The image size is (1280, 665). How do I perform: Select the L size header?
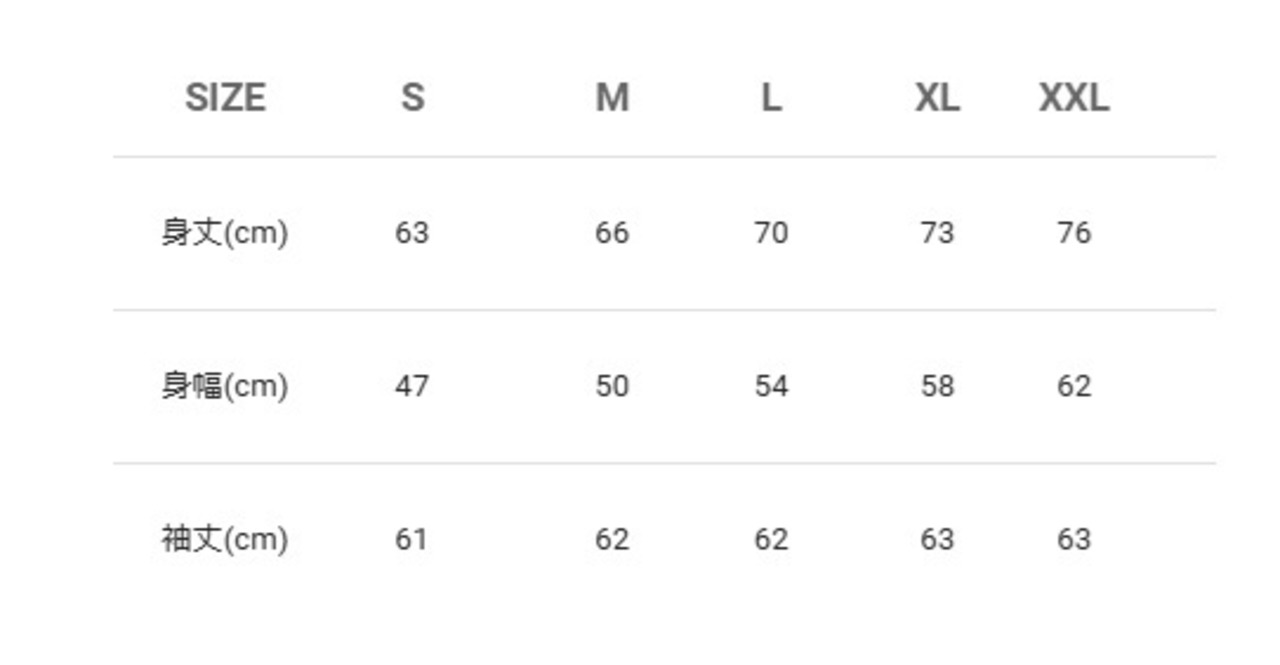pos(771,98)
